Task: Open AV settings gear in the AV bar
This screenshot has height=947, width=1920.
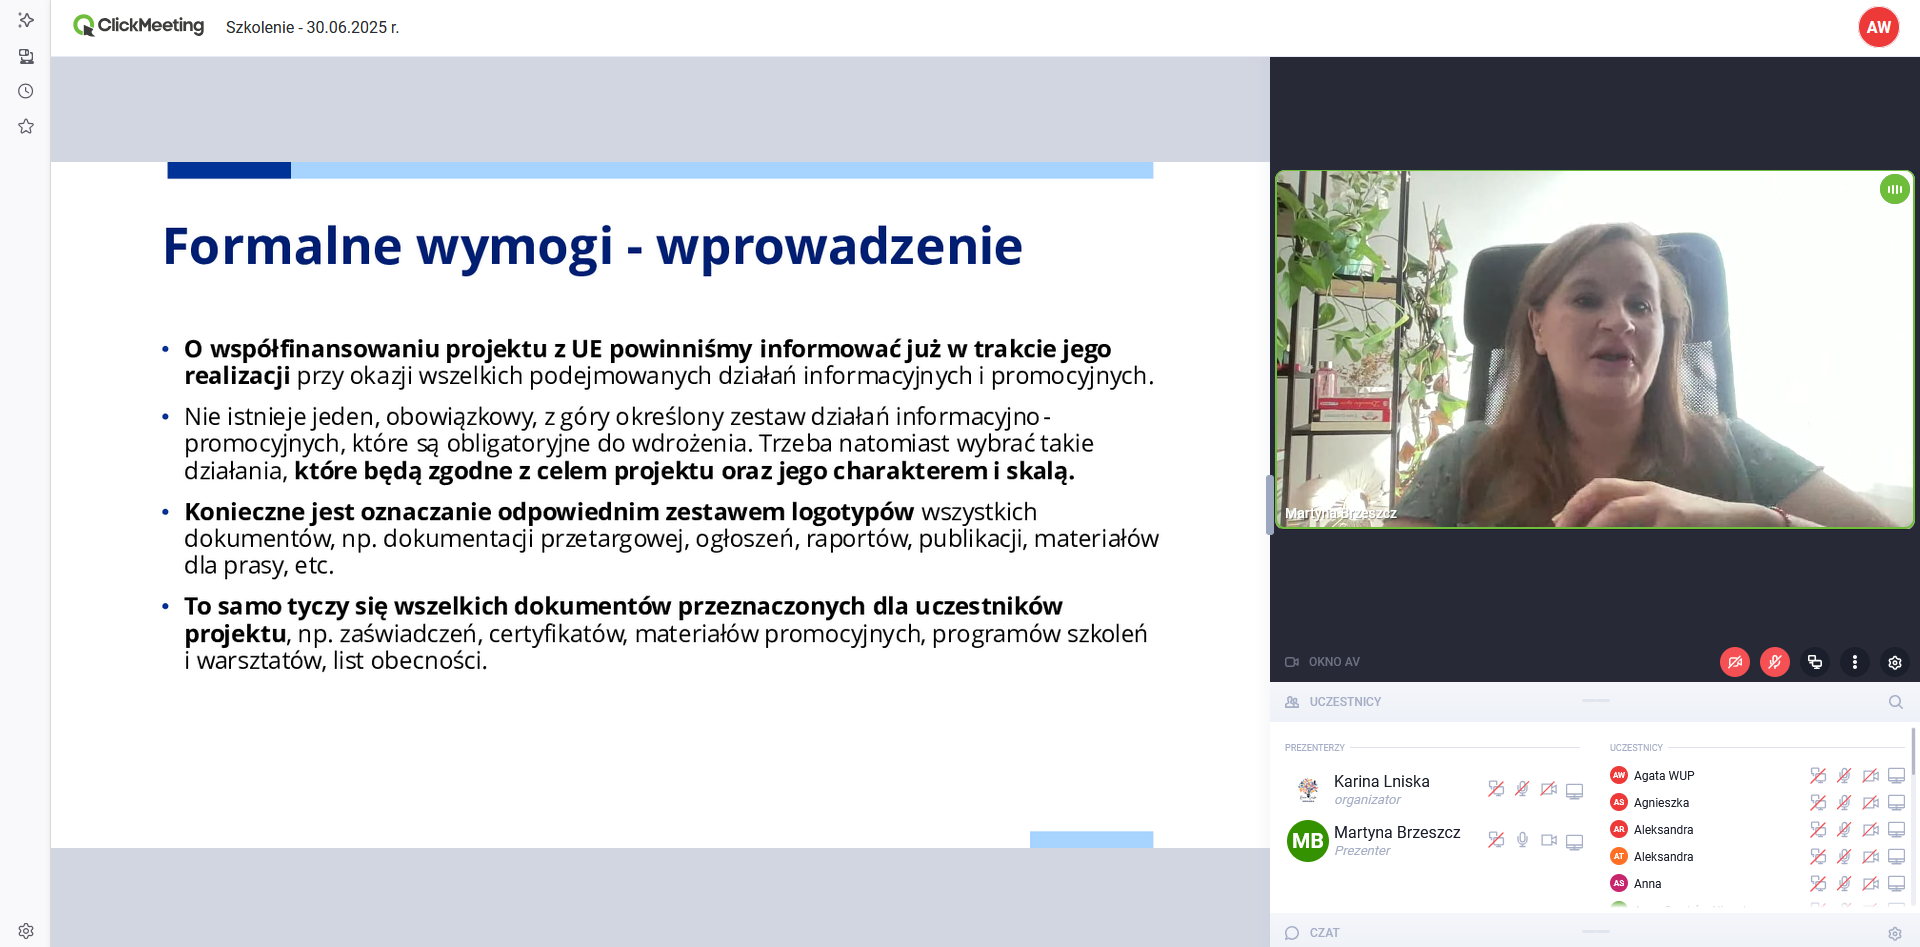Action: point(1895,662)
